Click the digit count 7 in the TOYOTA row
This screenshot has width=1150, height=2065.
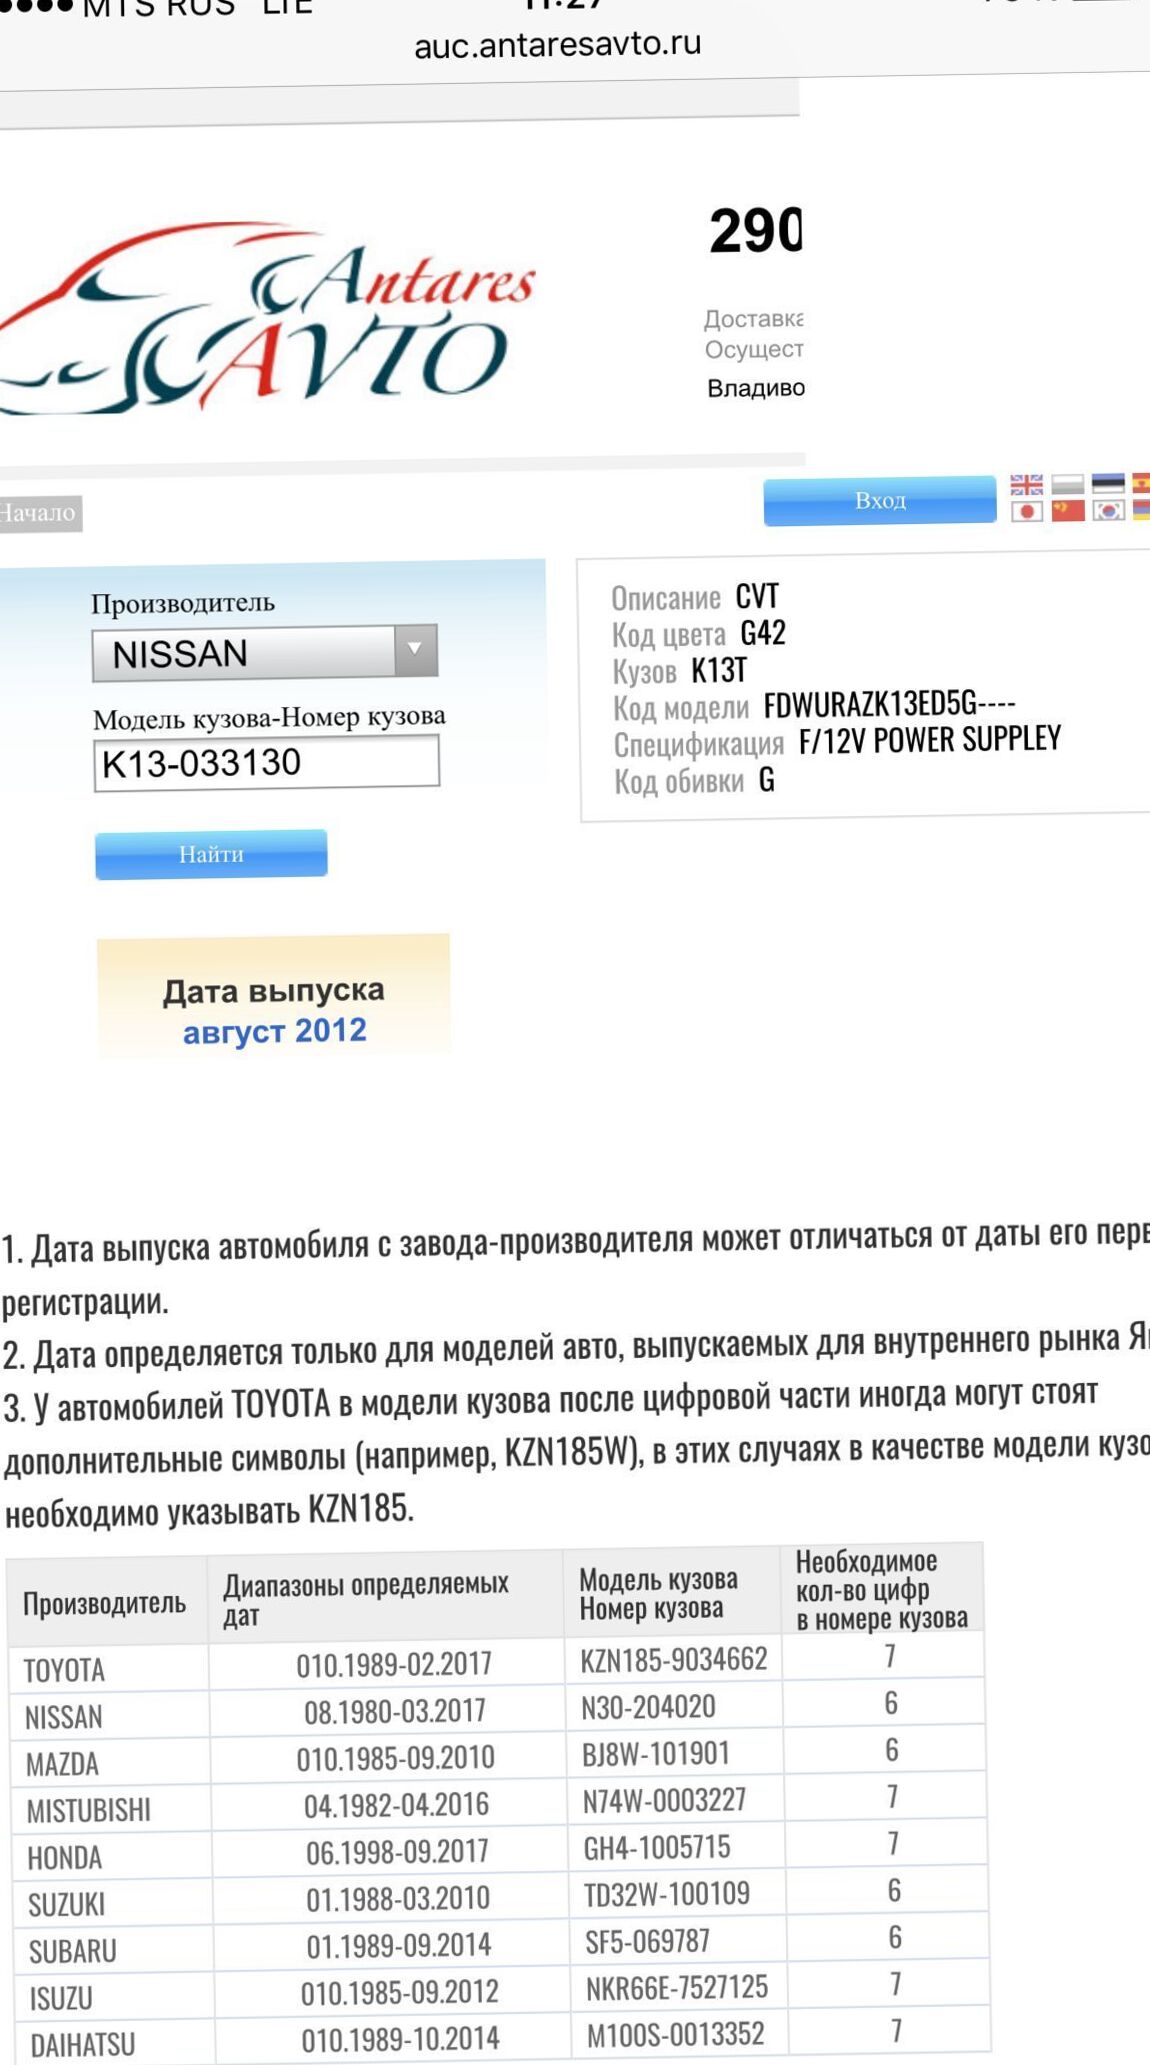click(890, 1657)
